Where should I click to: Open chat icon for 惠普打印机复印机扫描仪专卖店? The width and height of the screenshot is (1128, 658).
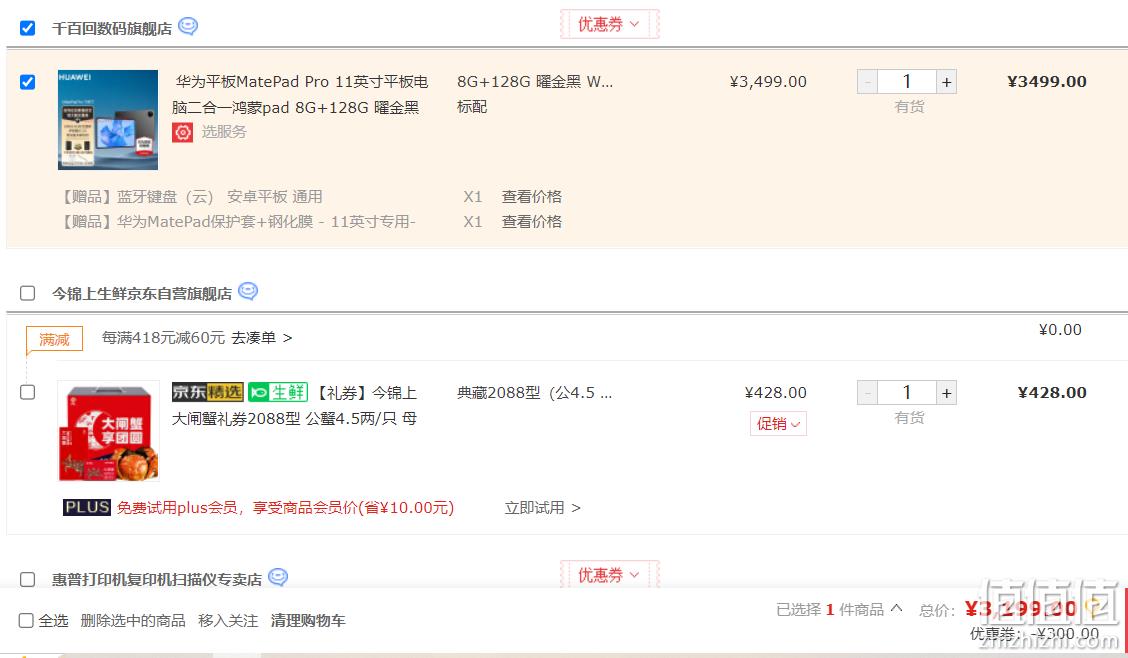point(278,577)
